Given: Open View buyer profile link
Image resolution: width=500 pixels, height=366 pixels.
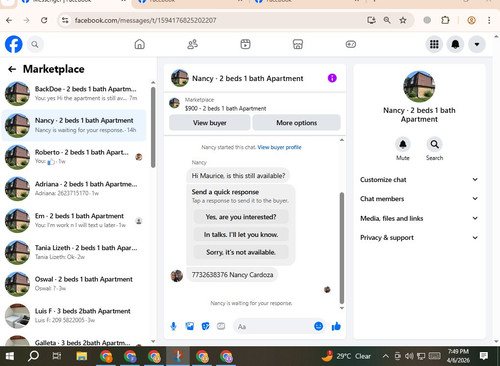Looking at the screenshot, I should (x=279, y=147).
